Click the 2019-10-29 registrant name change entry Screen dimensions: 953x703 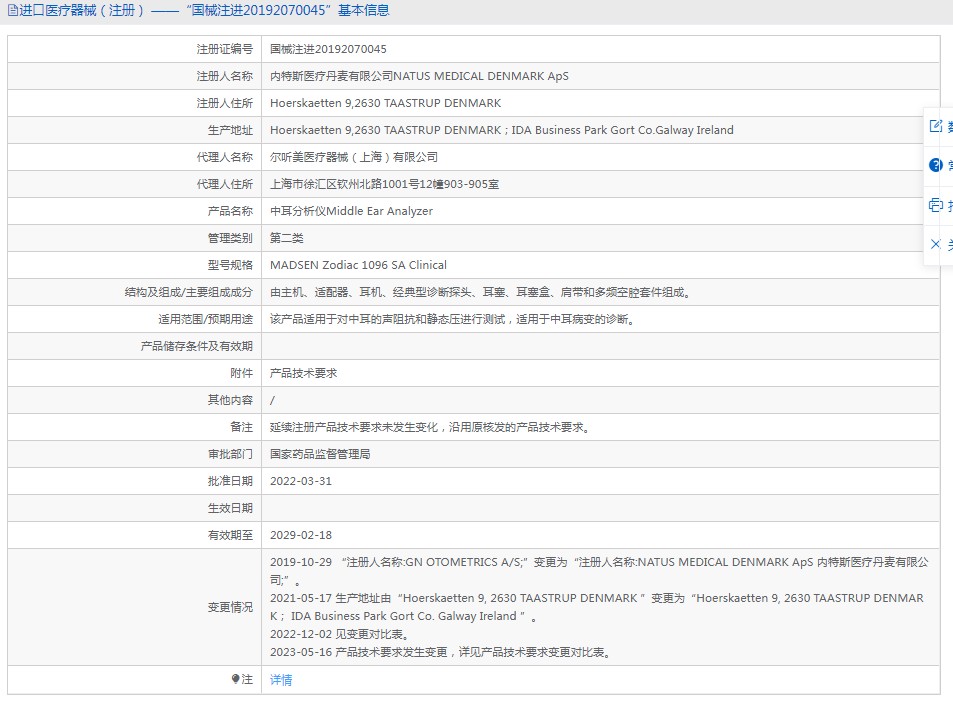pyautogui.click(x=599, y=571)
